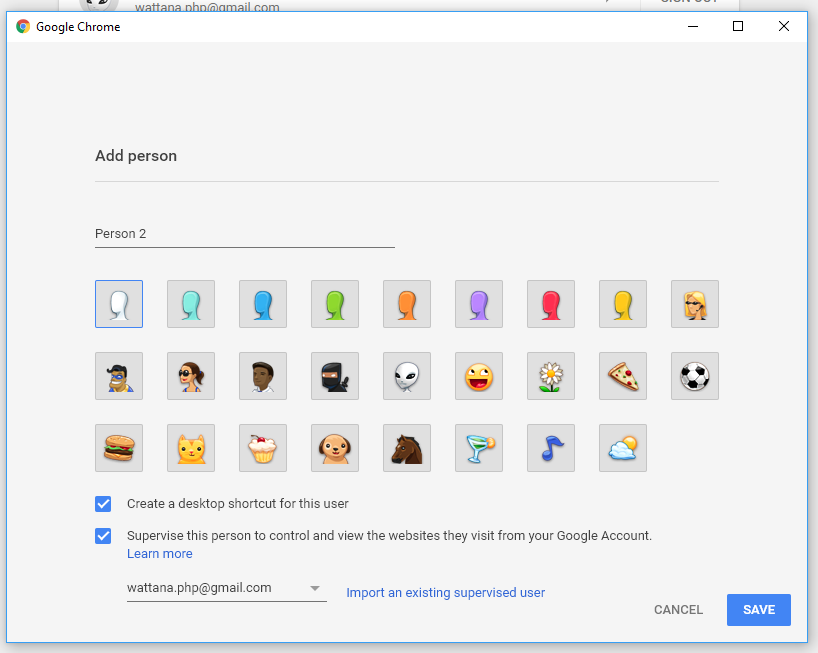The width and height of the screenshot is (818, 653).
Task: Pick the yellow cat avatar
Action: point(191,448)
